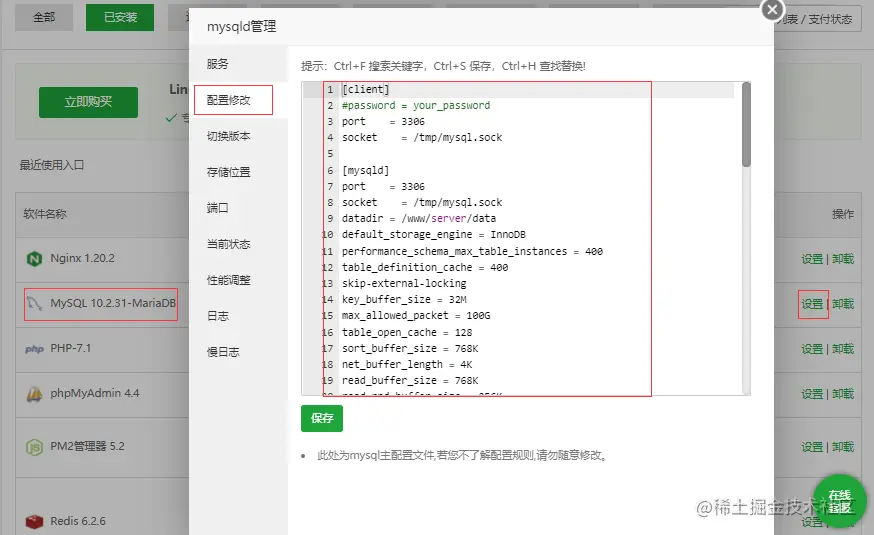Screen dimensions: 874x535
Task: Click the 立即购买 button
Action: click(88, 102)
